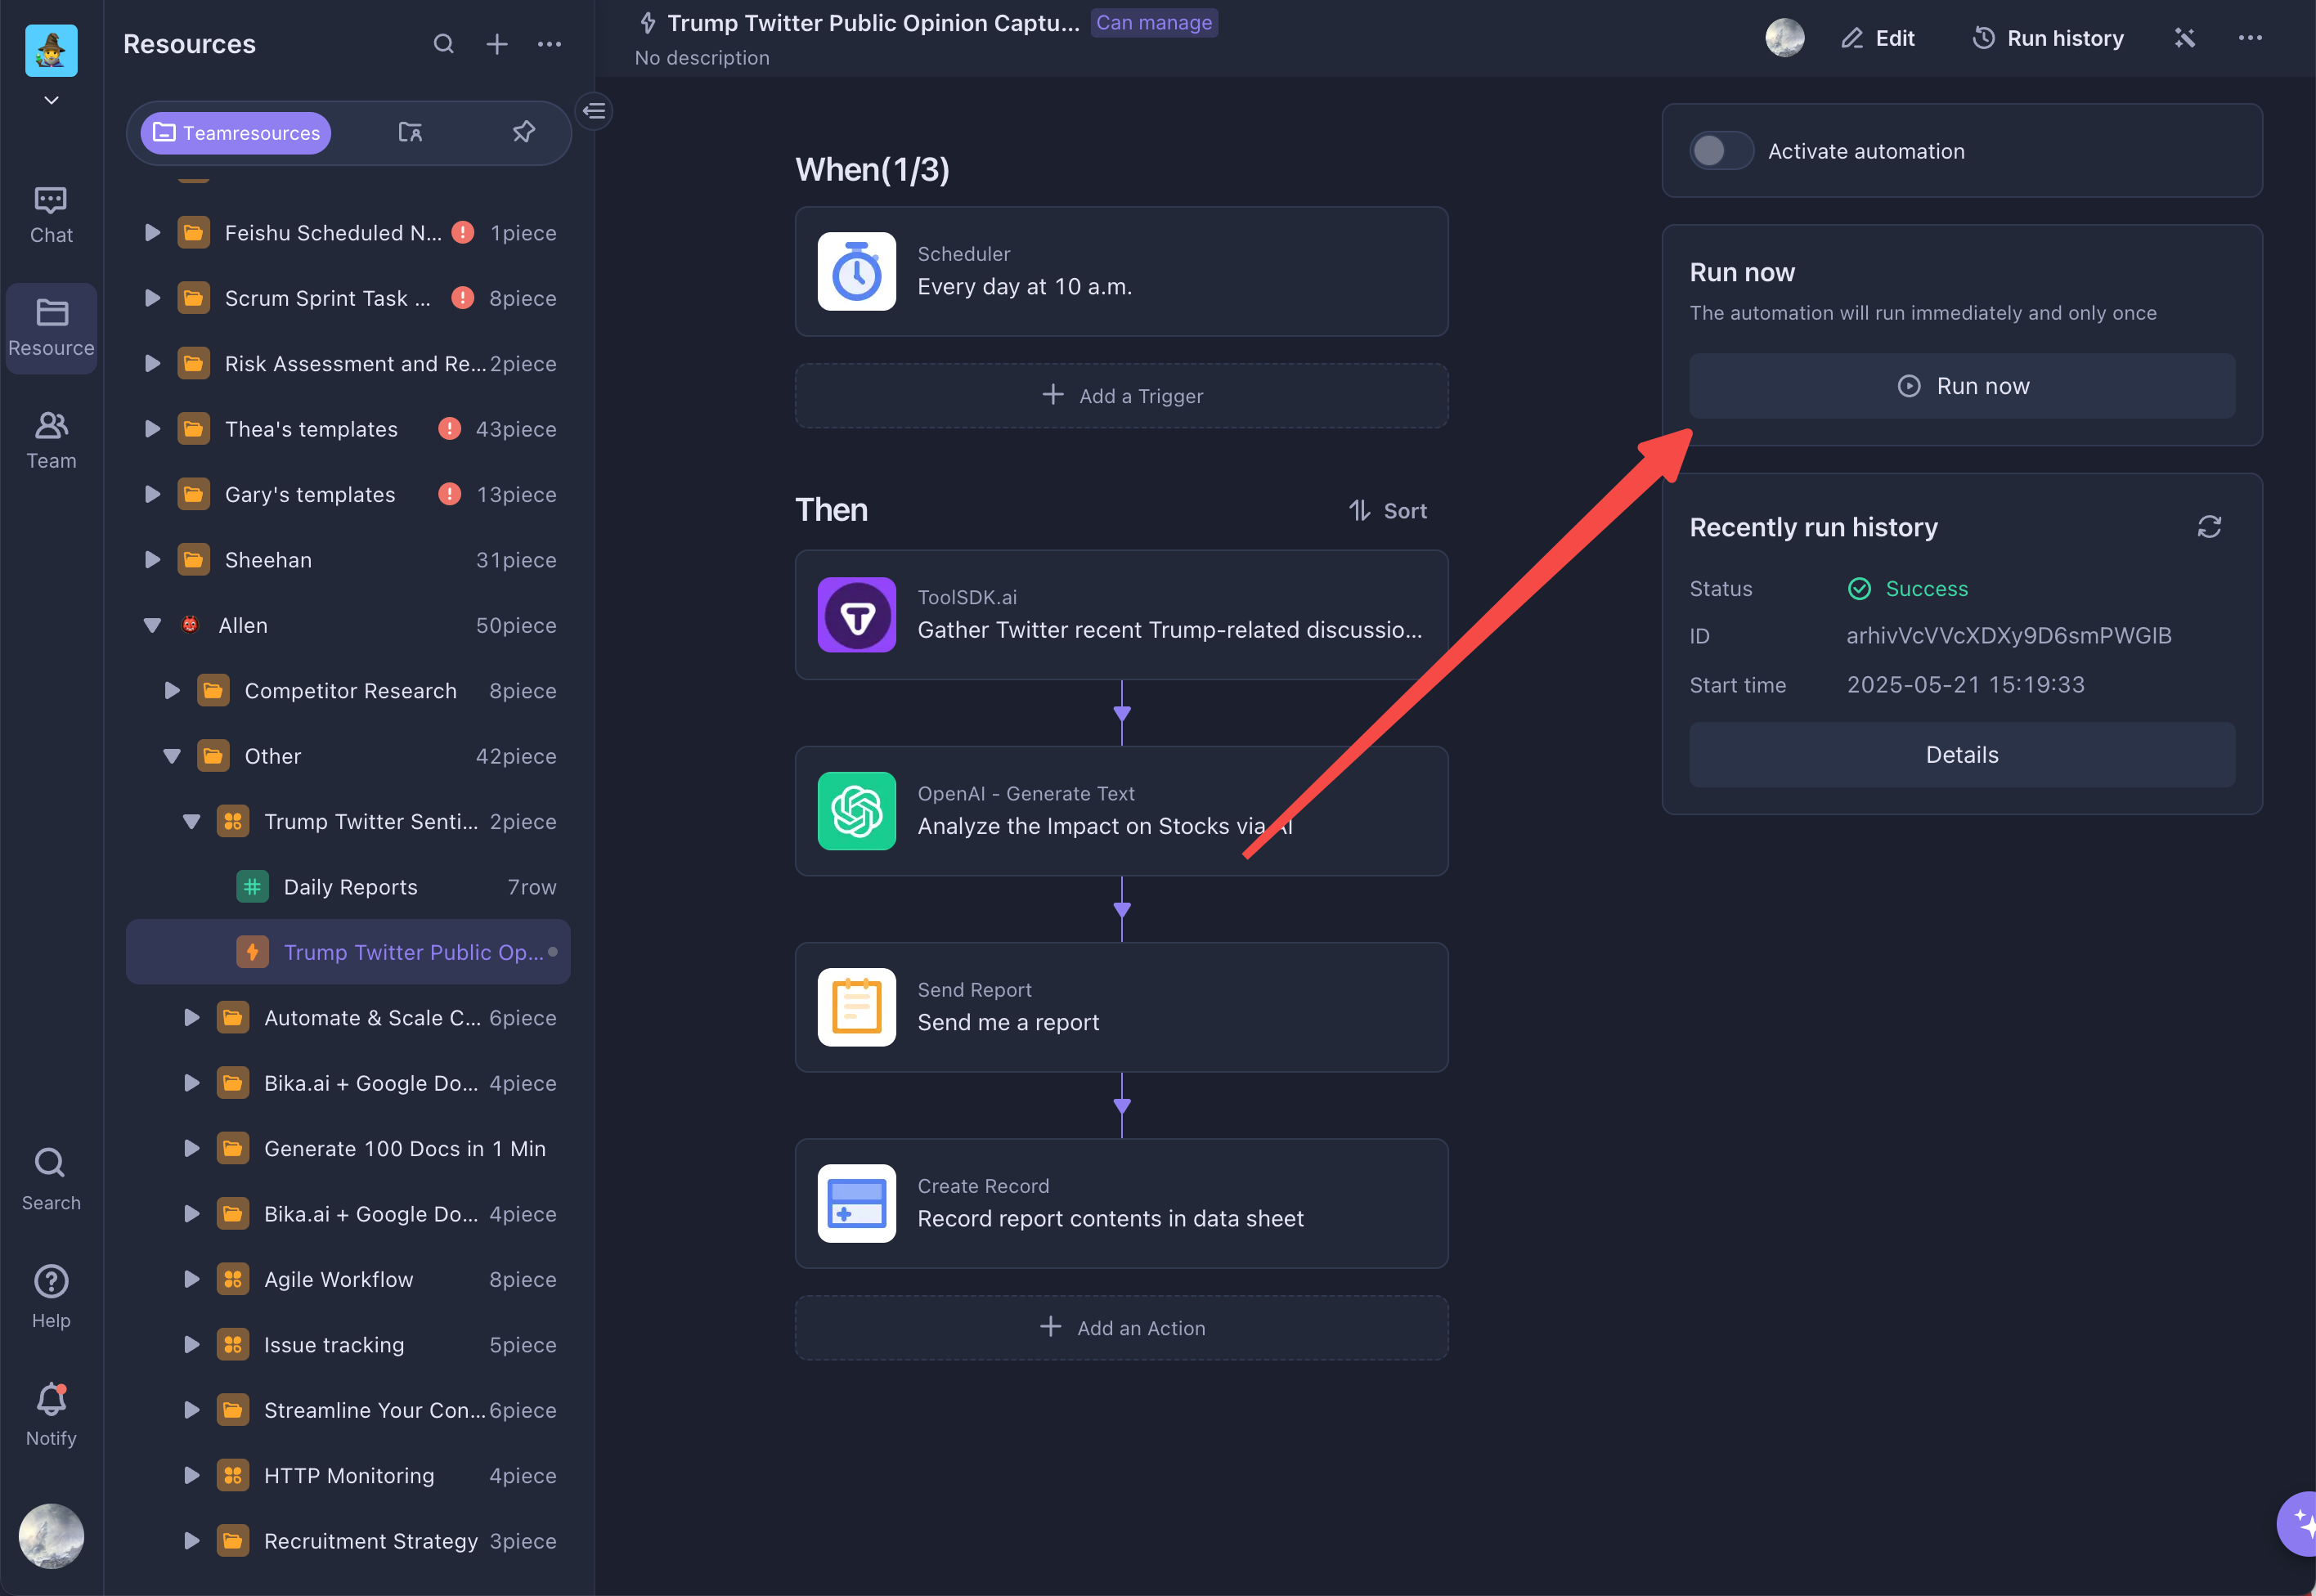This screenshot has width=2316, height=1596.
Task: Click the ToolSDK.ai action icon
Action: (857, 615)
